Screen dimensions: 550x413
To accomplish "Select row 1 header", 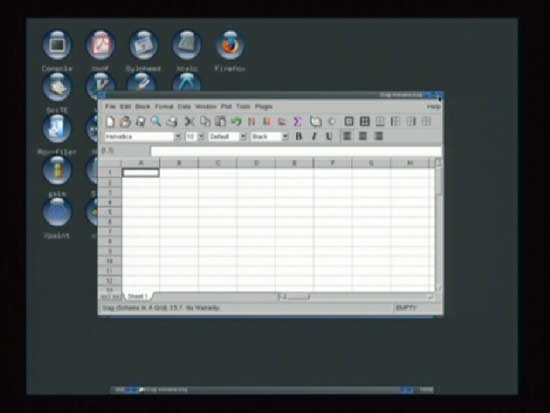I will [110, 172].
